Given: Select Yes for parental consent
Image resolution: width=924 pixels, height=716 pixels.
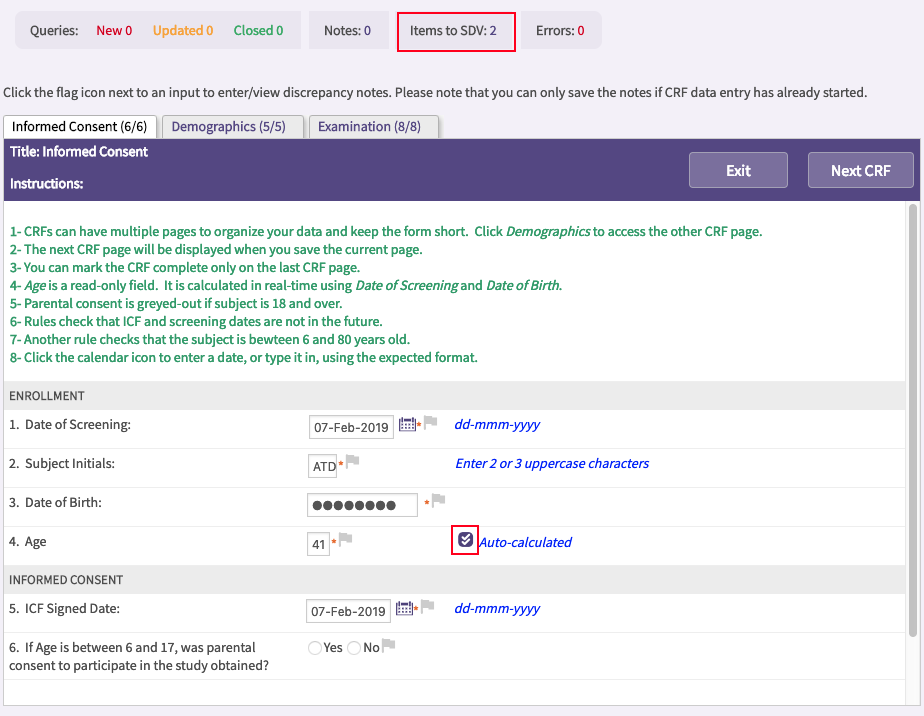Looking at the screenshot, I should pyautogui.click(x=315, y=648).
